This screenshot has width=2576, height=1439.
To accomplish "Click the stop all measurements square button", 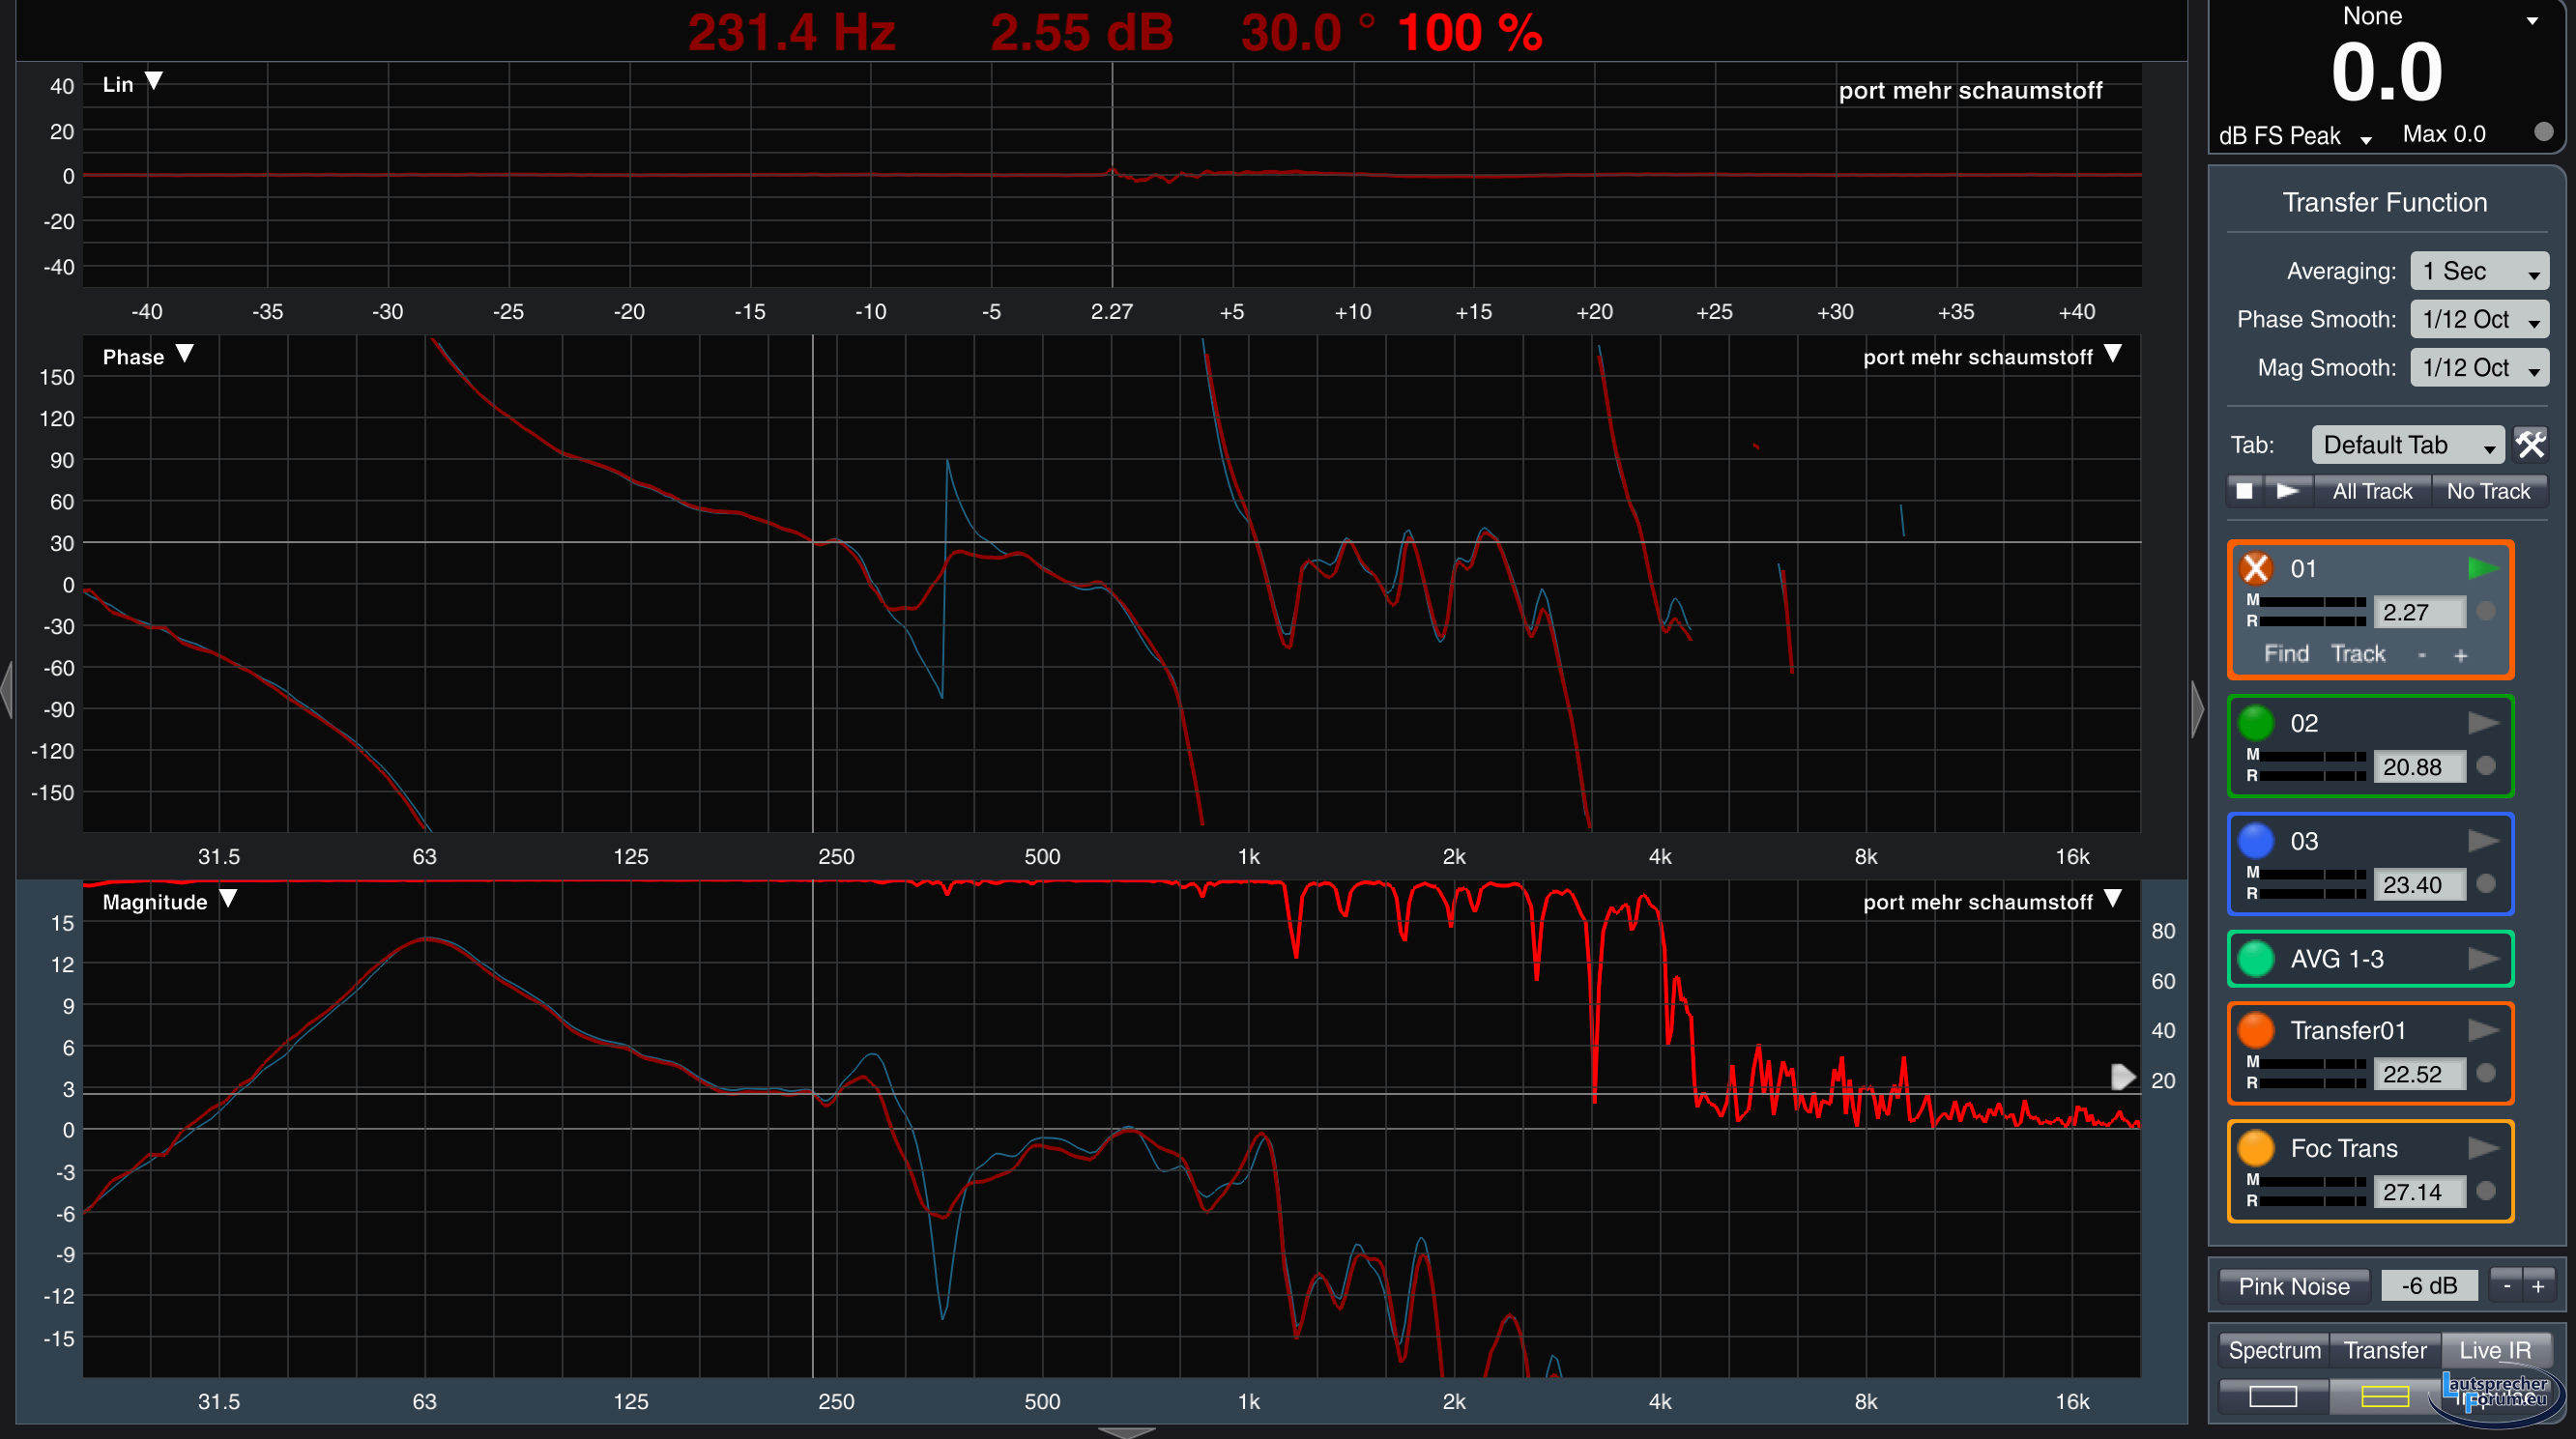I will (x=2245, y=491).
